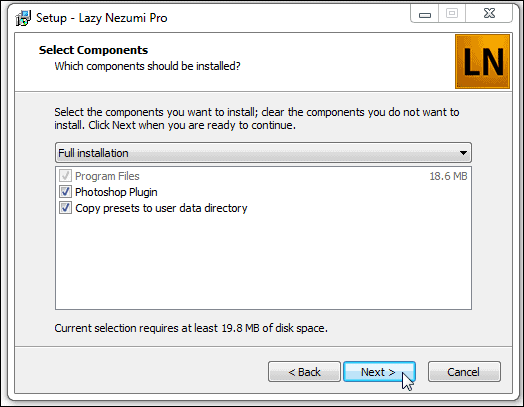Click the setup installer icon in title bar
Image resolution: width=524 pixels, height=407 pixels.
(23, 18)
